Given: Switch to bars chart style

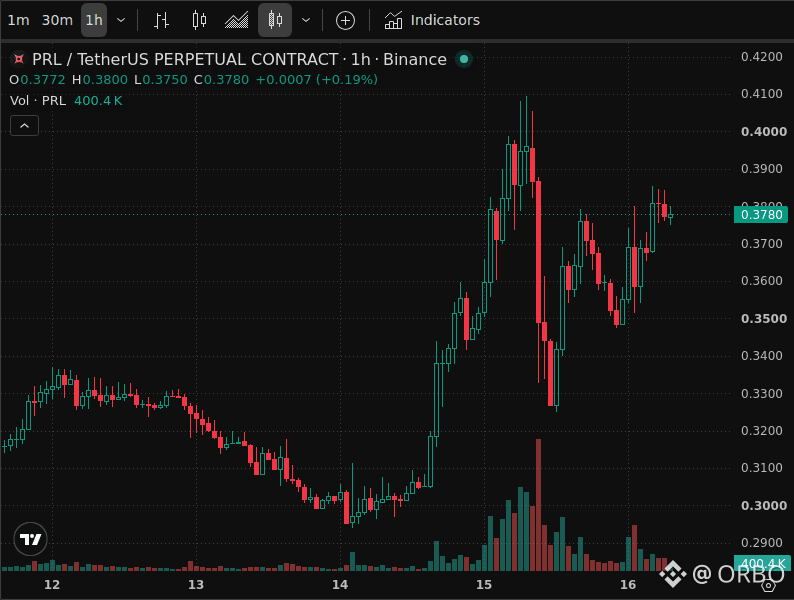Looking at the screenshot, I should (x=162, y=20).
